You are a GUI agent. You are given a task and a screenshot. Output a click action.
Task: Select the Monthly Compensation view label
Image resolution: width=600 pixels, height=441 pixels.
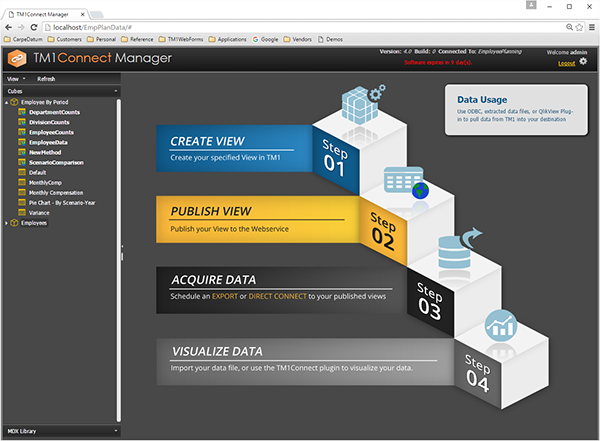coord(56,193)
